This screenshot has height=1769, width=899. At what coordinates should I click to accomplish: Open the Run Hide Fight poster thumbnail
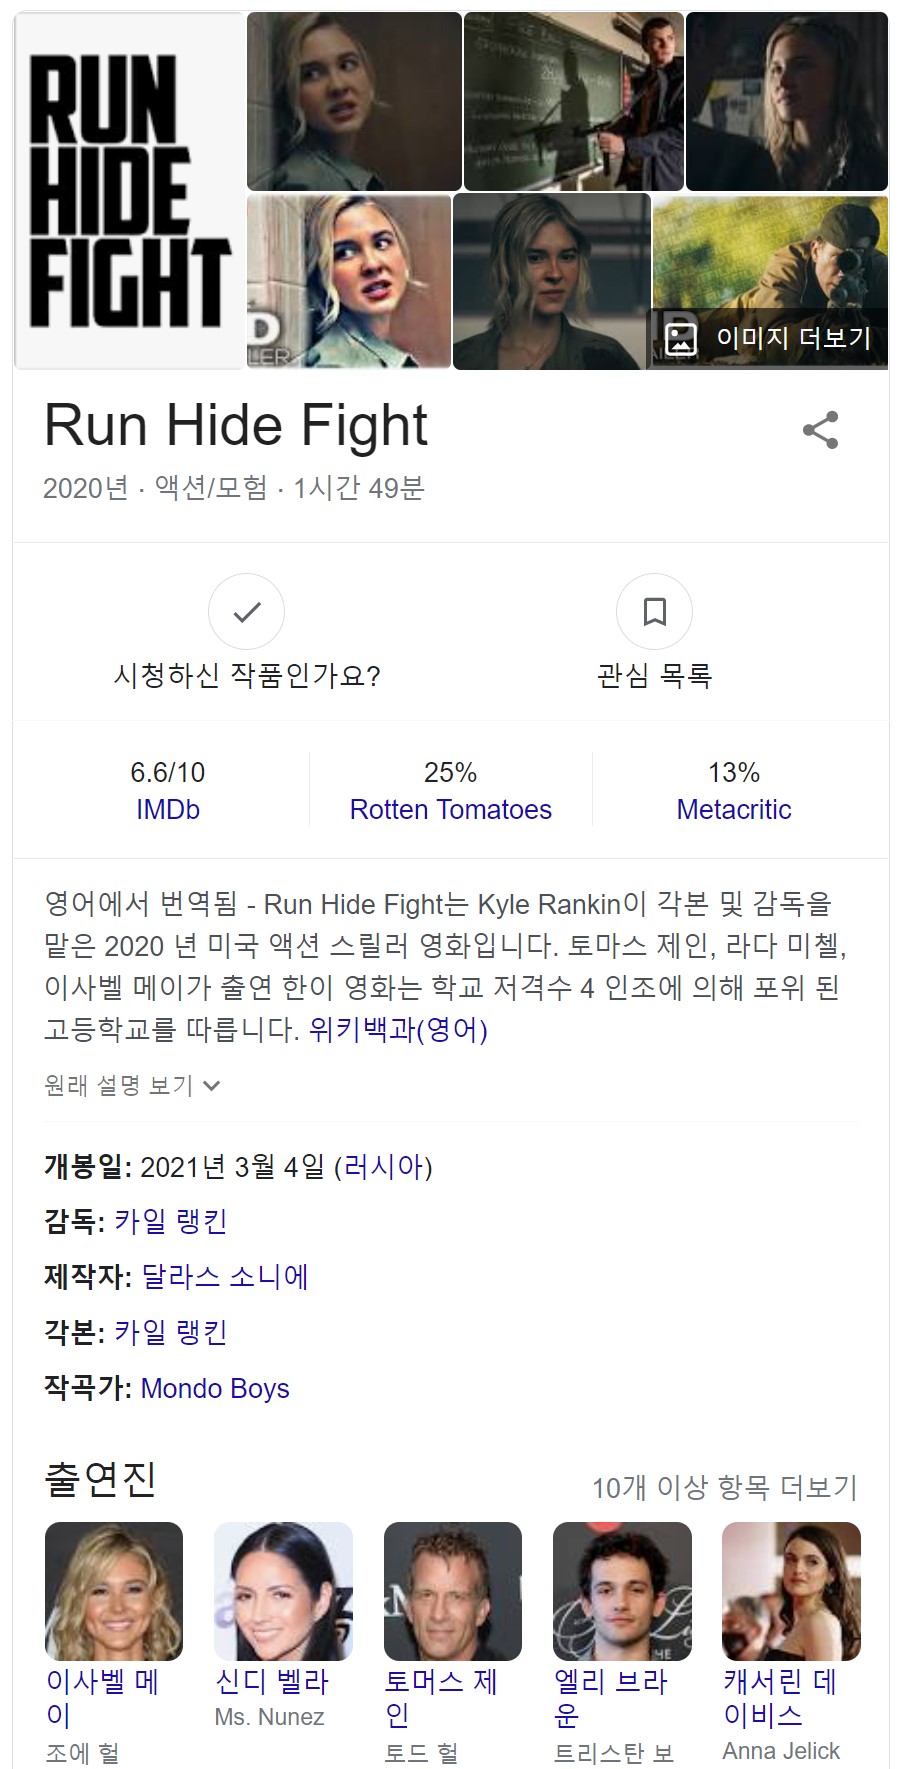click(130, 192)
